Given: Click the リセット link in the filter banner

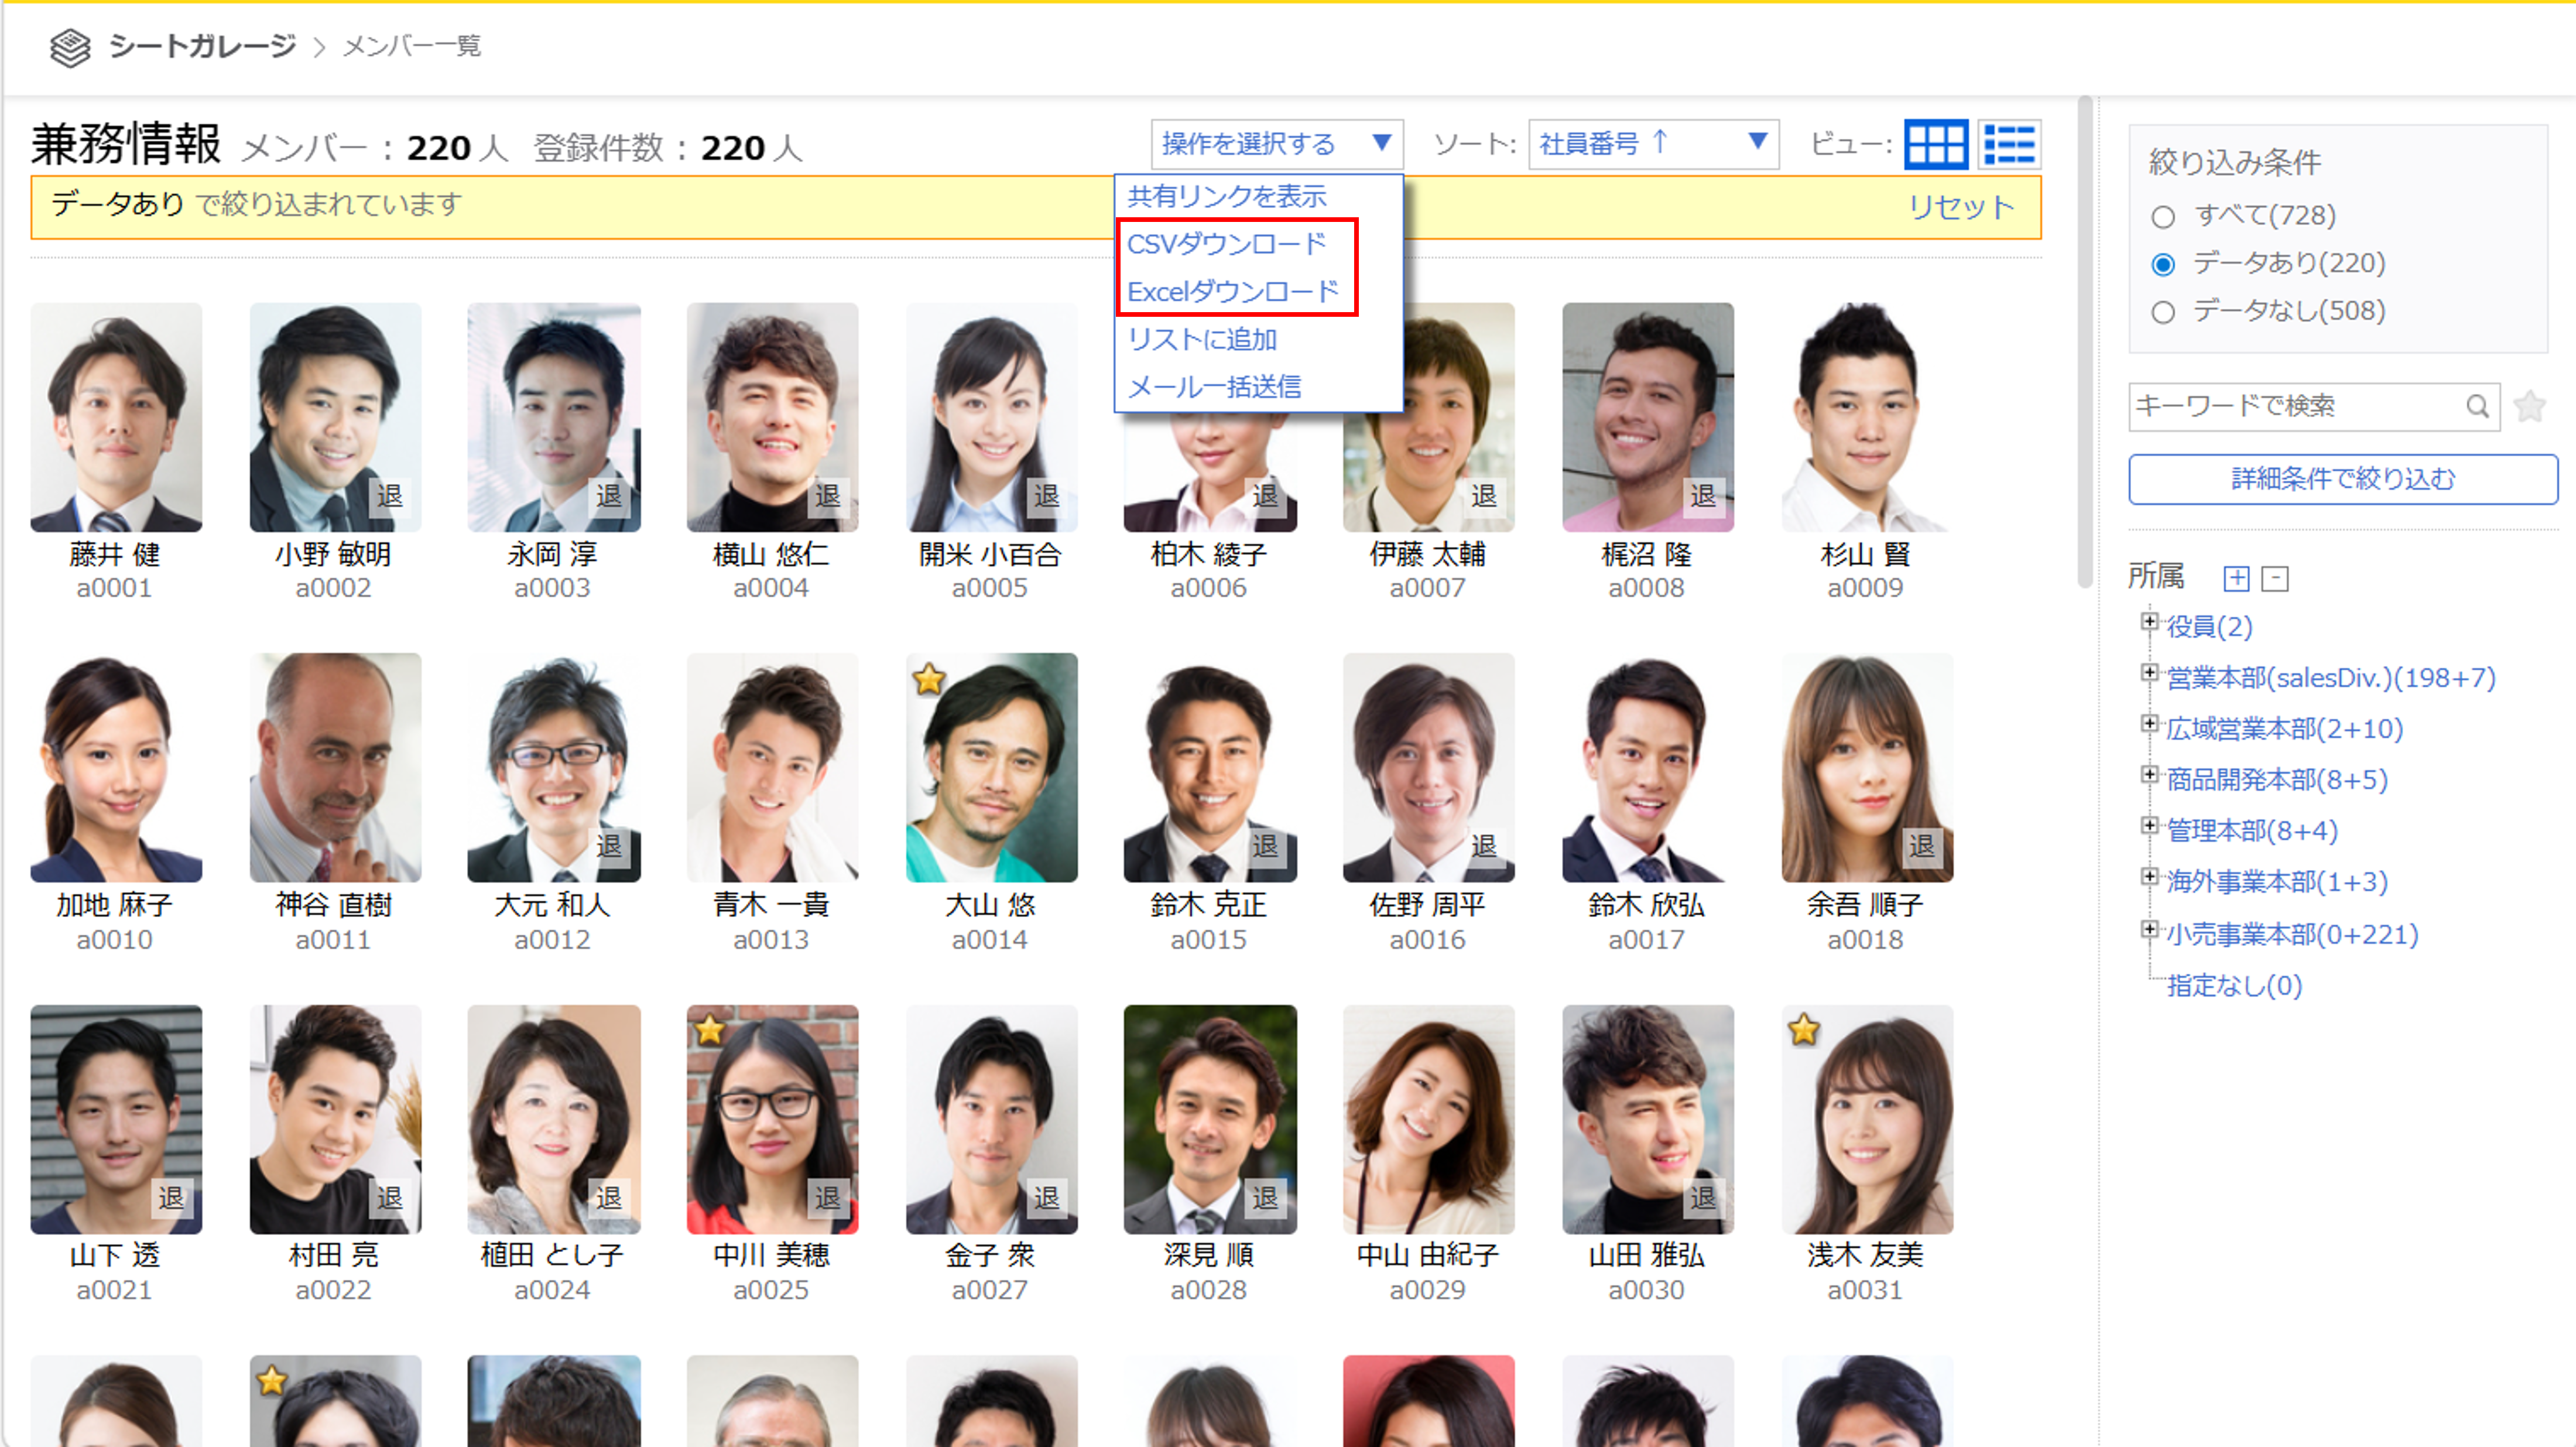Looking at the screenshot, I should pos(1961,207).
